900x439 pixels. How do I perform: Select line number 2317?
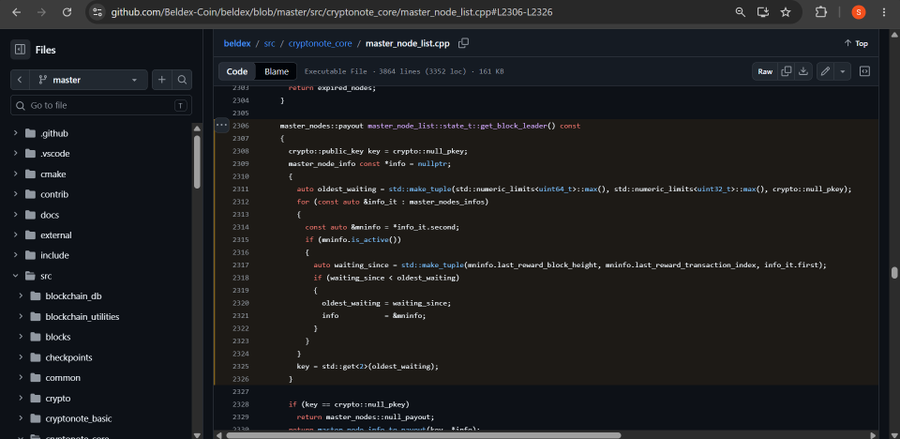(240, 265)
